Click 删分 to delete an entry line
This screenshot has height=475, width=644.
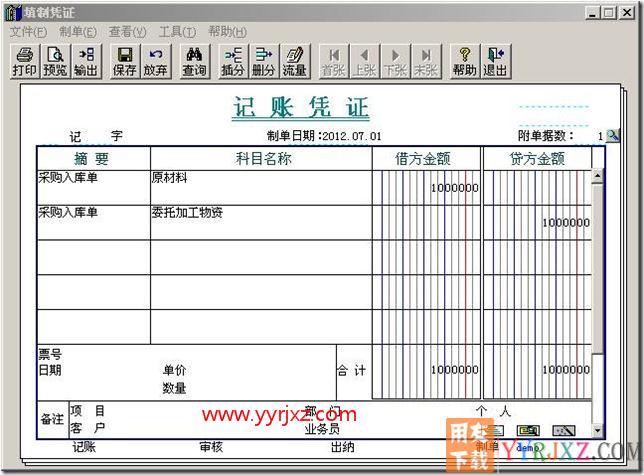point(264,62)
